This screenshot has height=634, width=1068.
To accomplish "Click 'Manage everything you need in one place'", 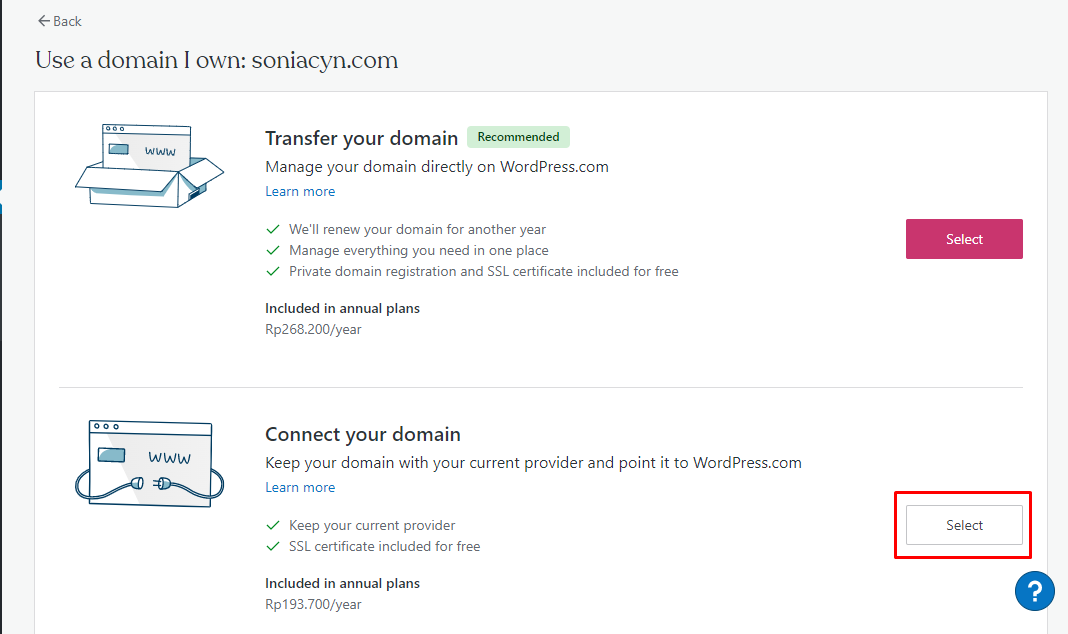I will click(419, 251).
